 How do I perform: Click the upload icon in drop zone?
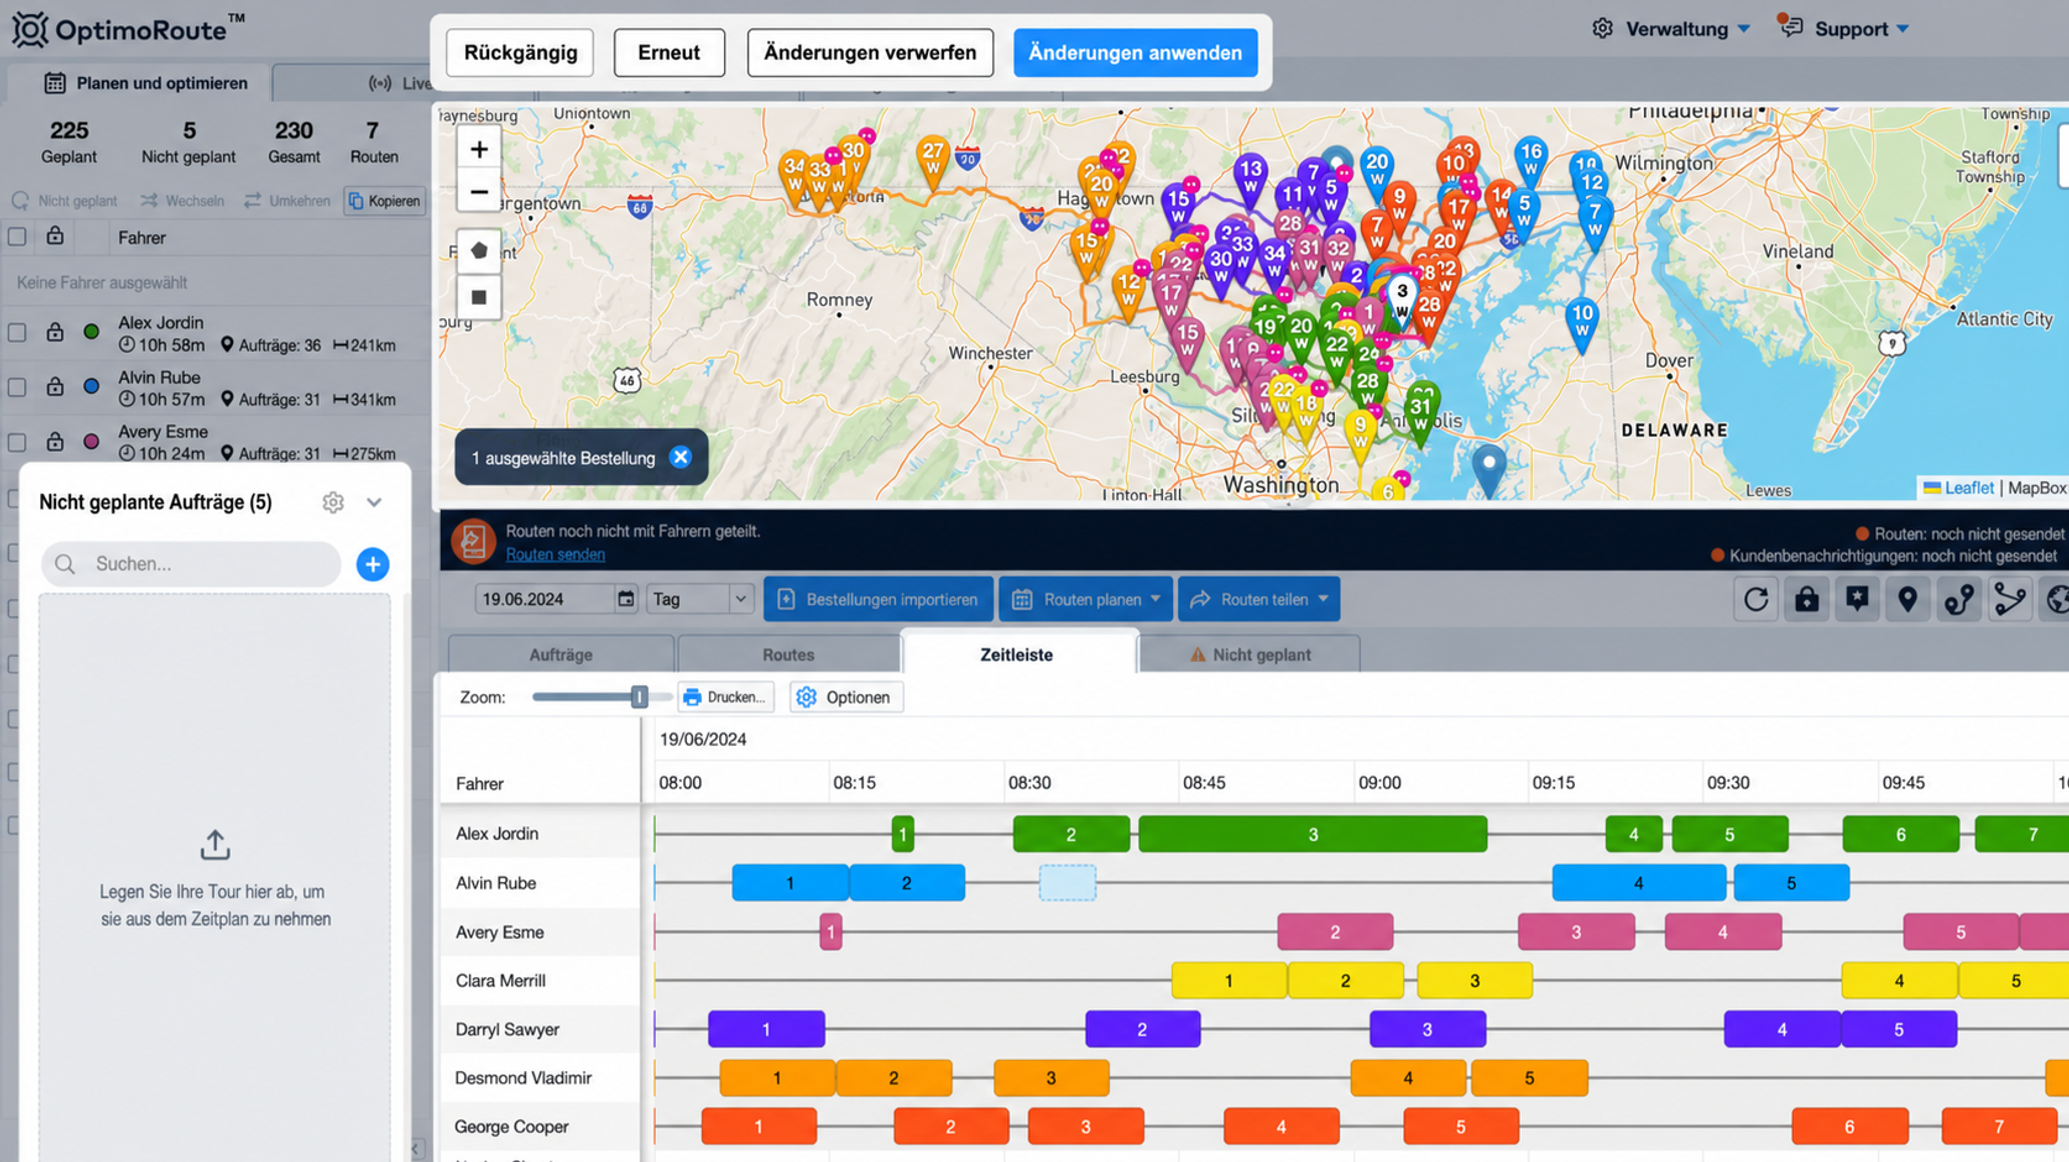215,845
